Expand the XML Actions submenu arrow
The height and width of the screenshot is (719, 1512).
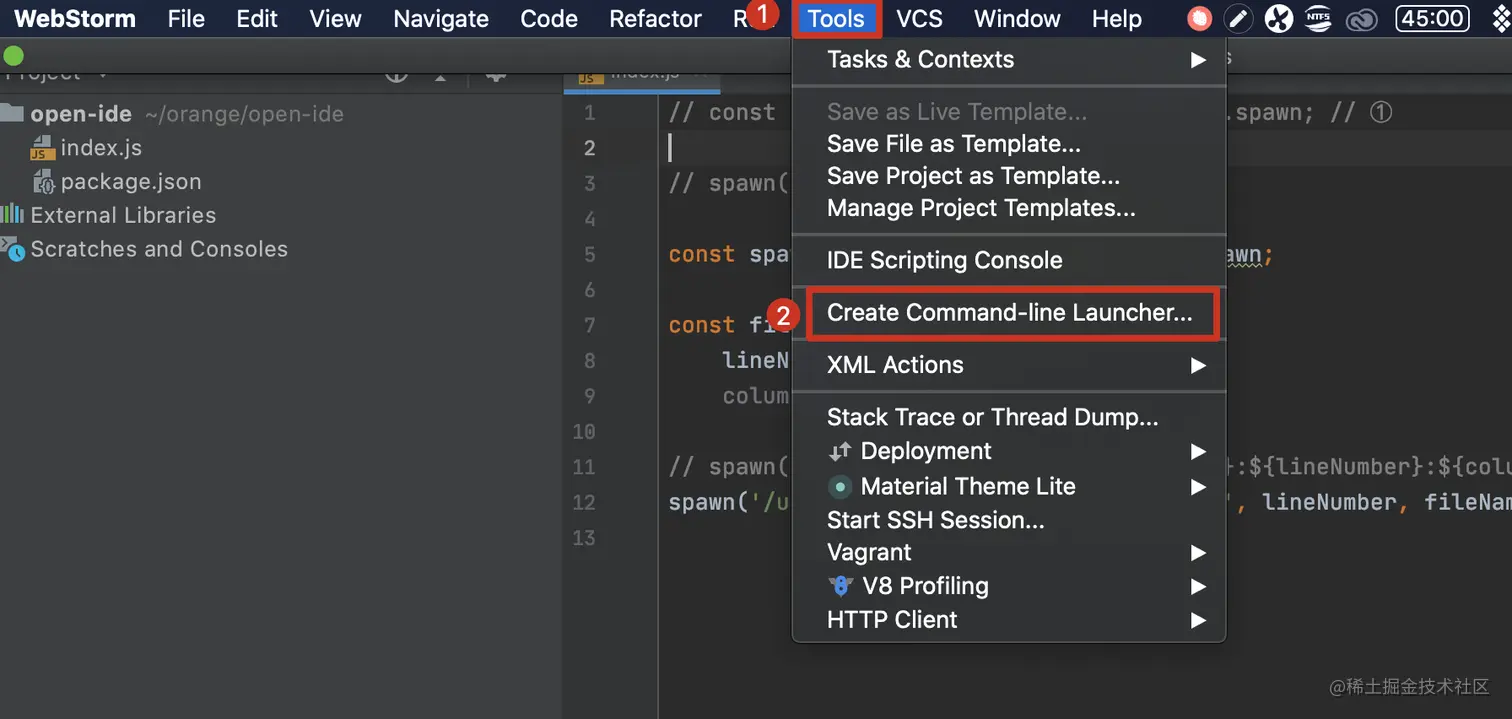click(1198, 366)
